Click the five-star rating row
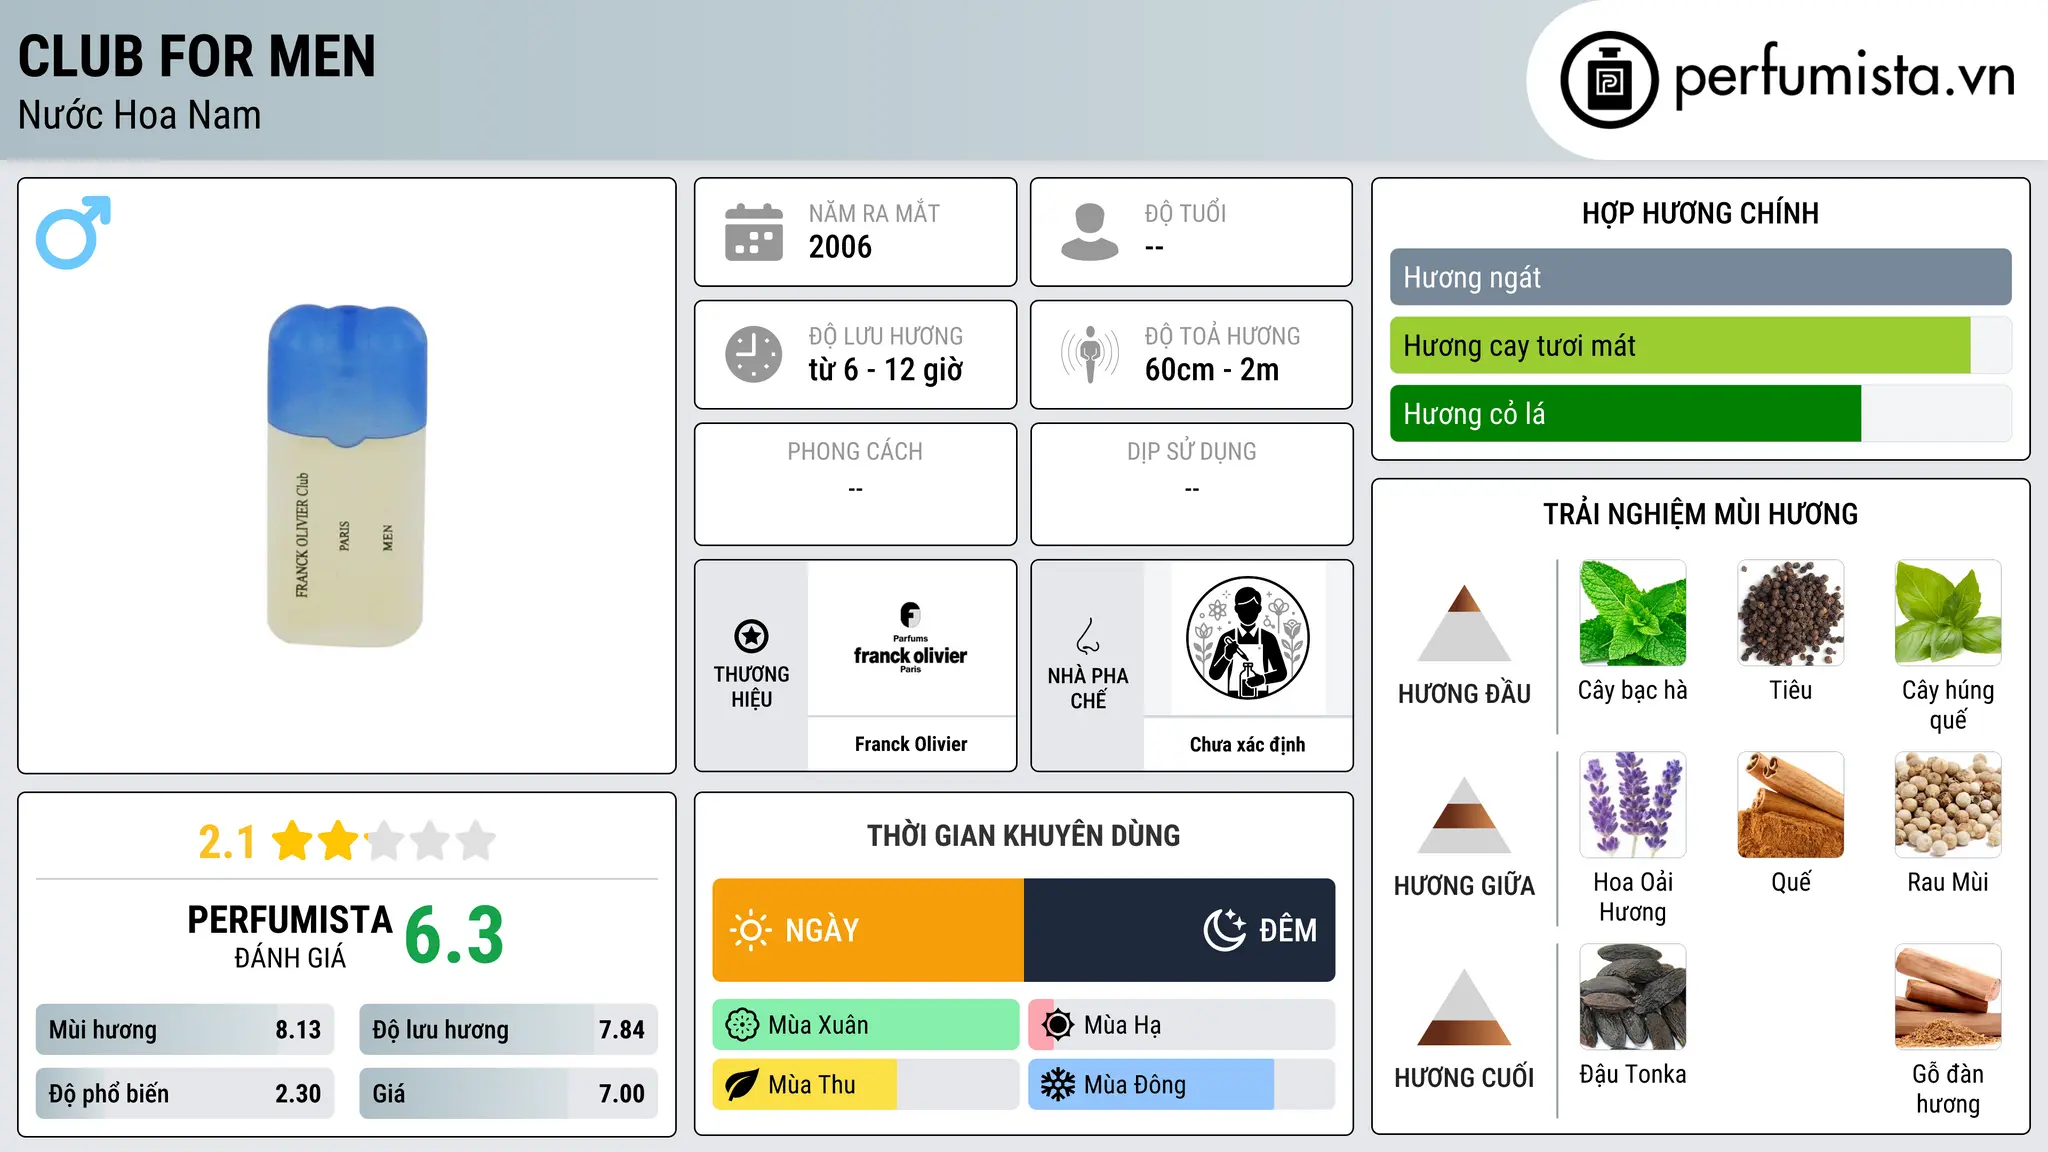2048x1152 pixels. 384,841
